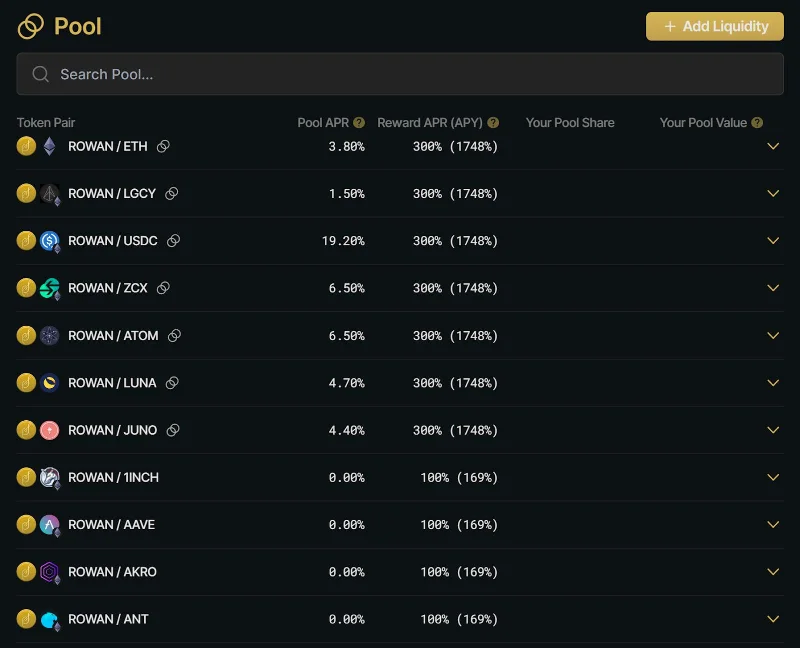800x648 pixels.
Task: Click the ATOM token icon
Action: pos(49,335)
